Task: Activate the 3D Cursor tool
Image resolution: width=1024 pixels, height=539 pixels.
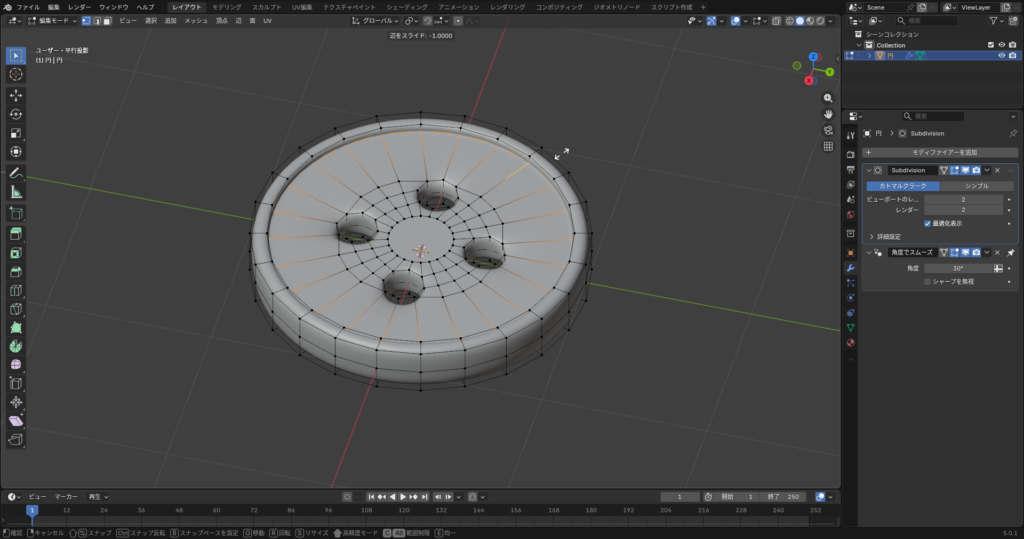Action: 16,74
